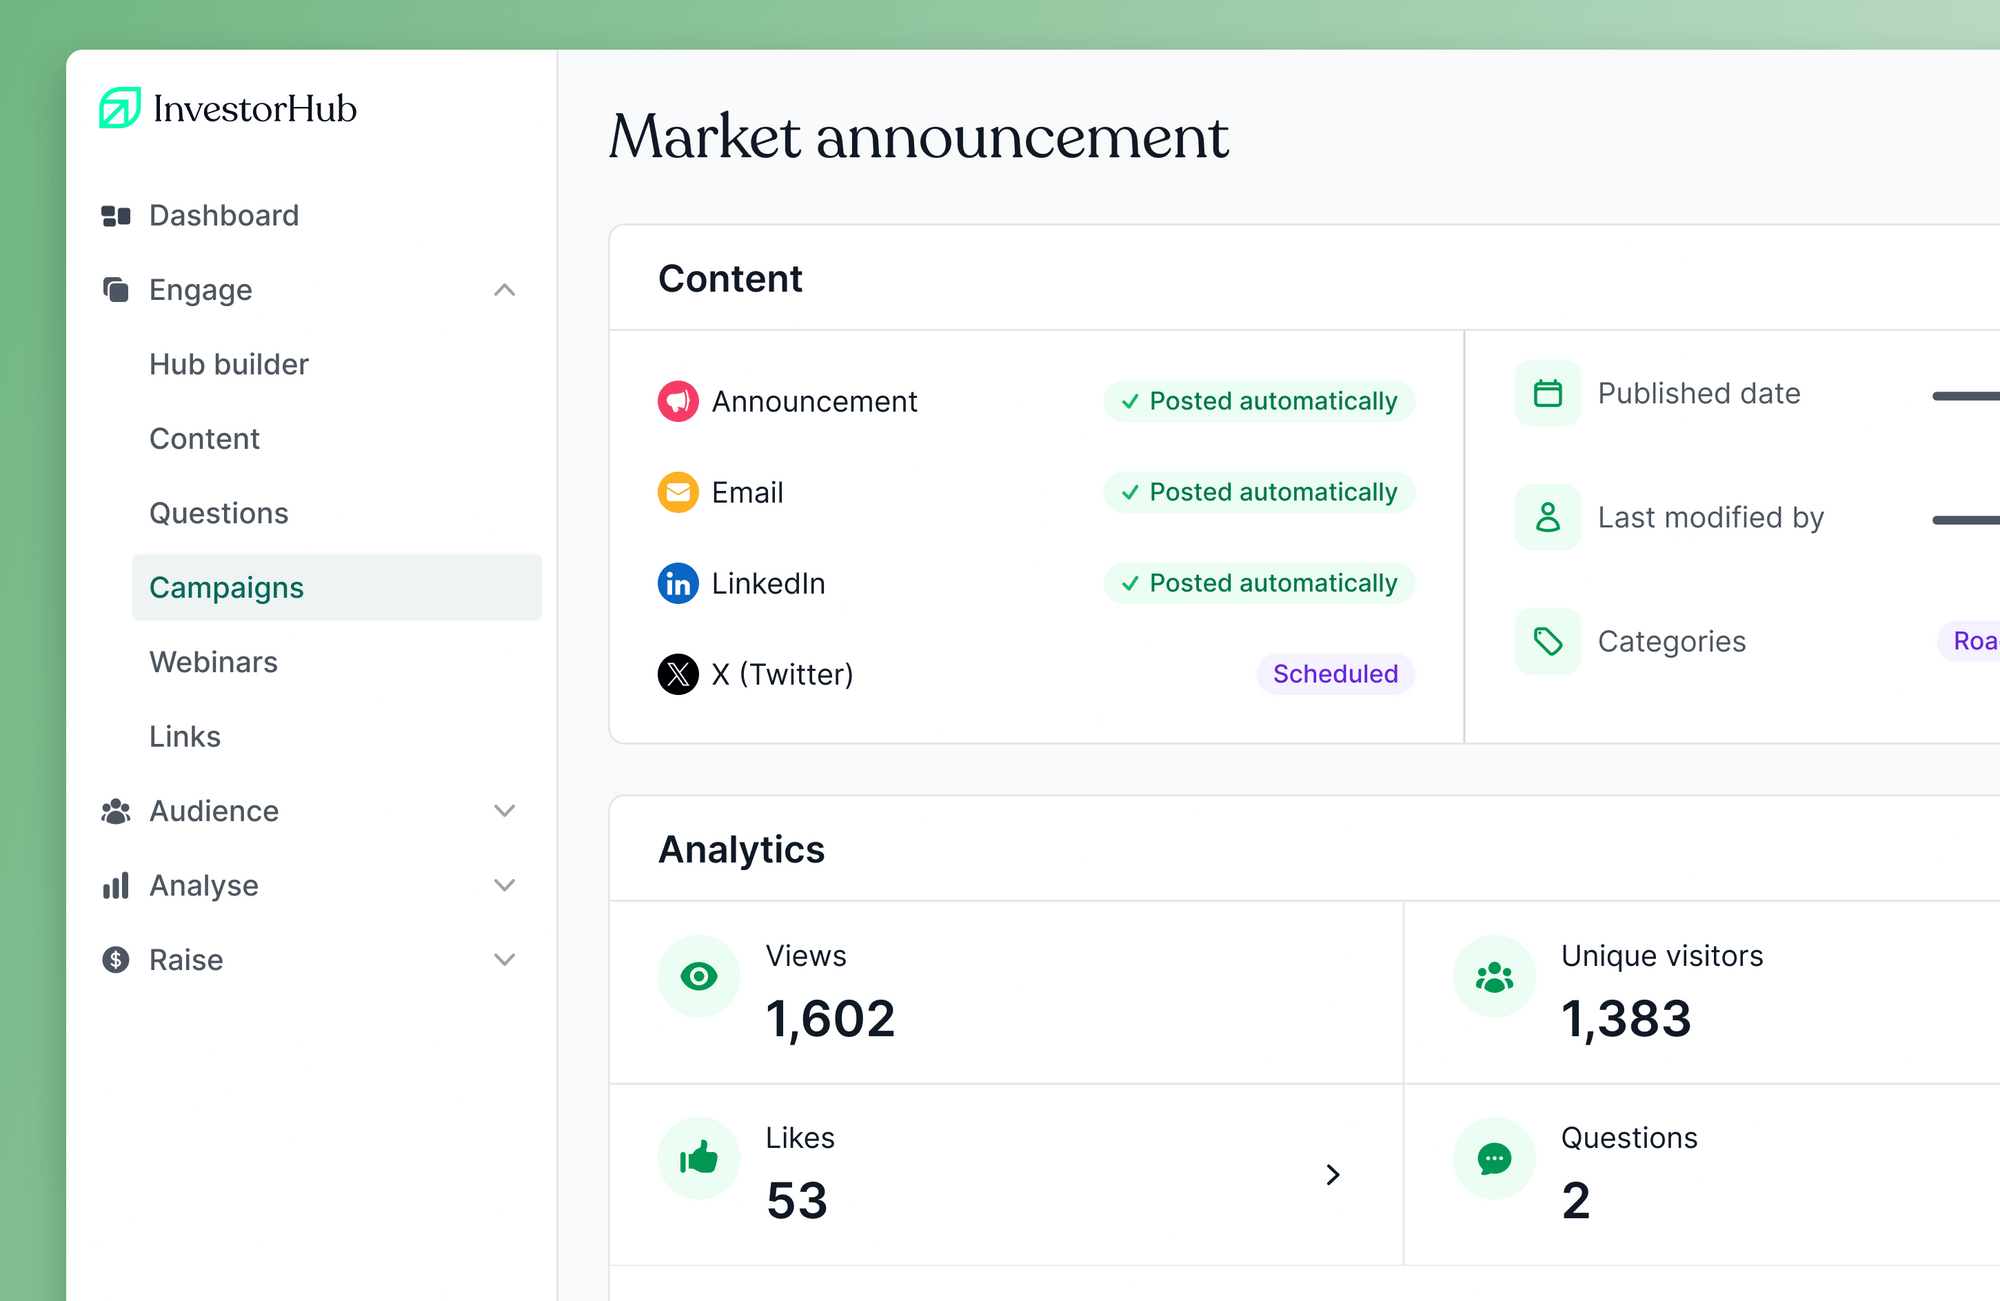
Task: Click the Categories label
Action: [x=1672, y=641]
